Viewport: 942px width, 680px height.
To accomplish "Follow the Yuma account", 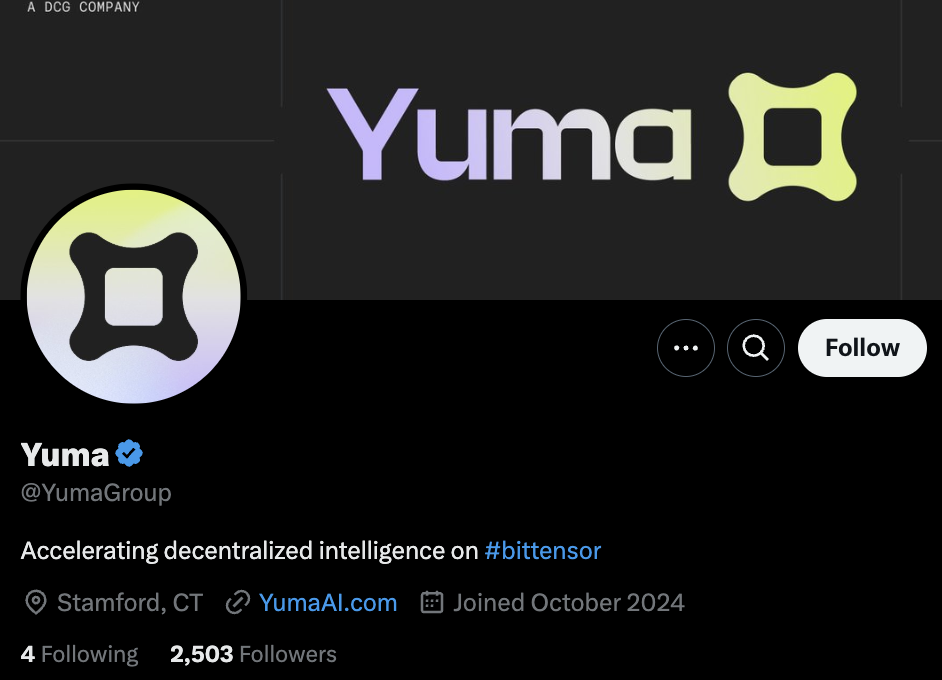I will 862,348.
